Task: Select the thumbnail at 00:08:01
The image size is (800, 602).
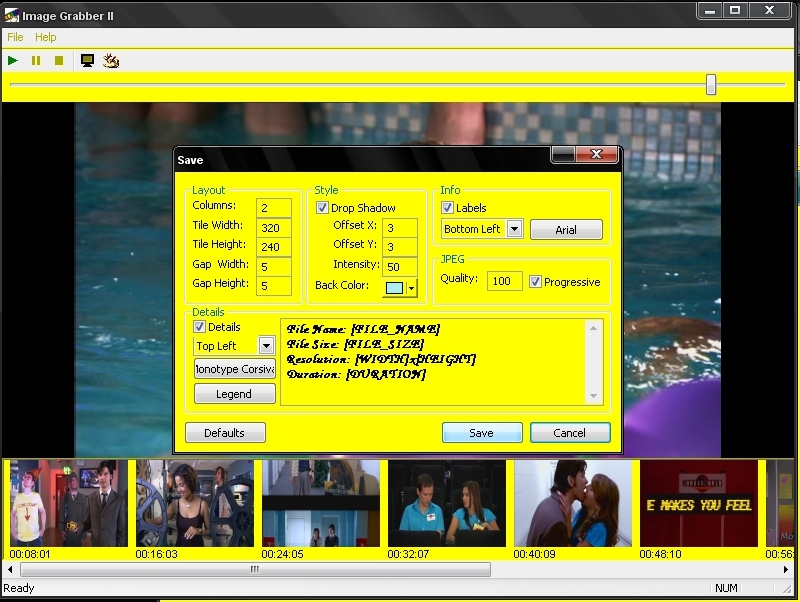Action: pyautogui.click(x=69, y=503)
